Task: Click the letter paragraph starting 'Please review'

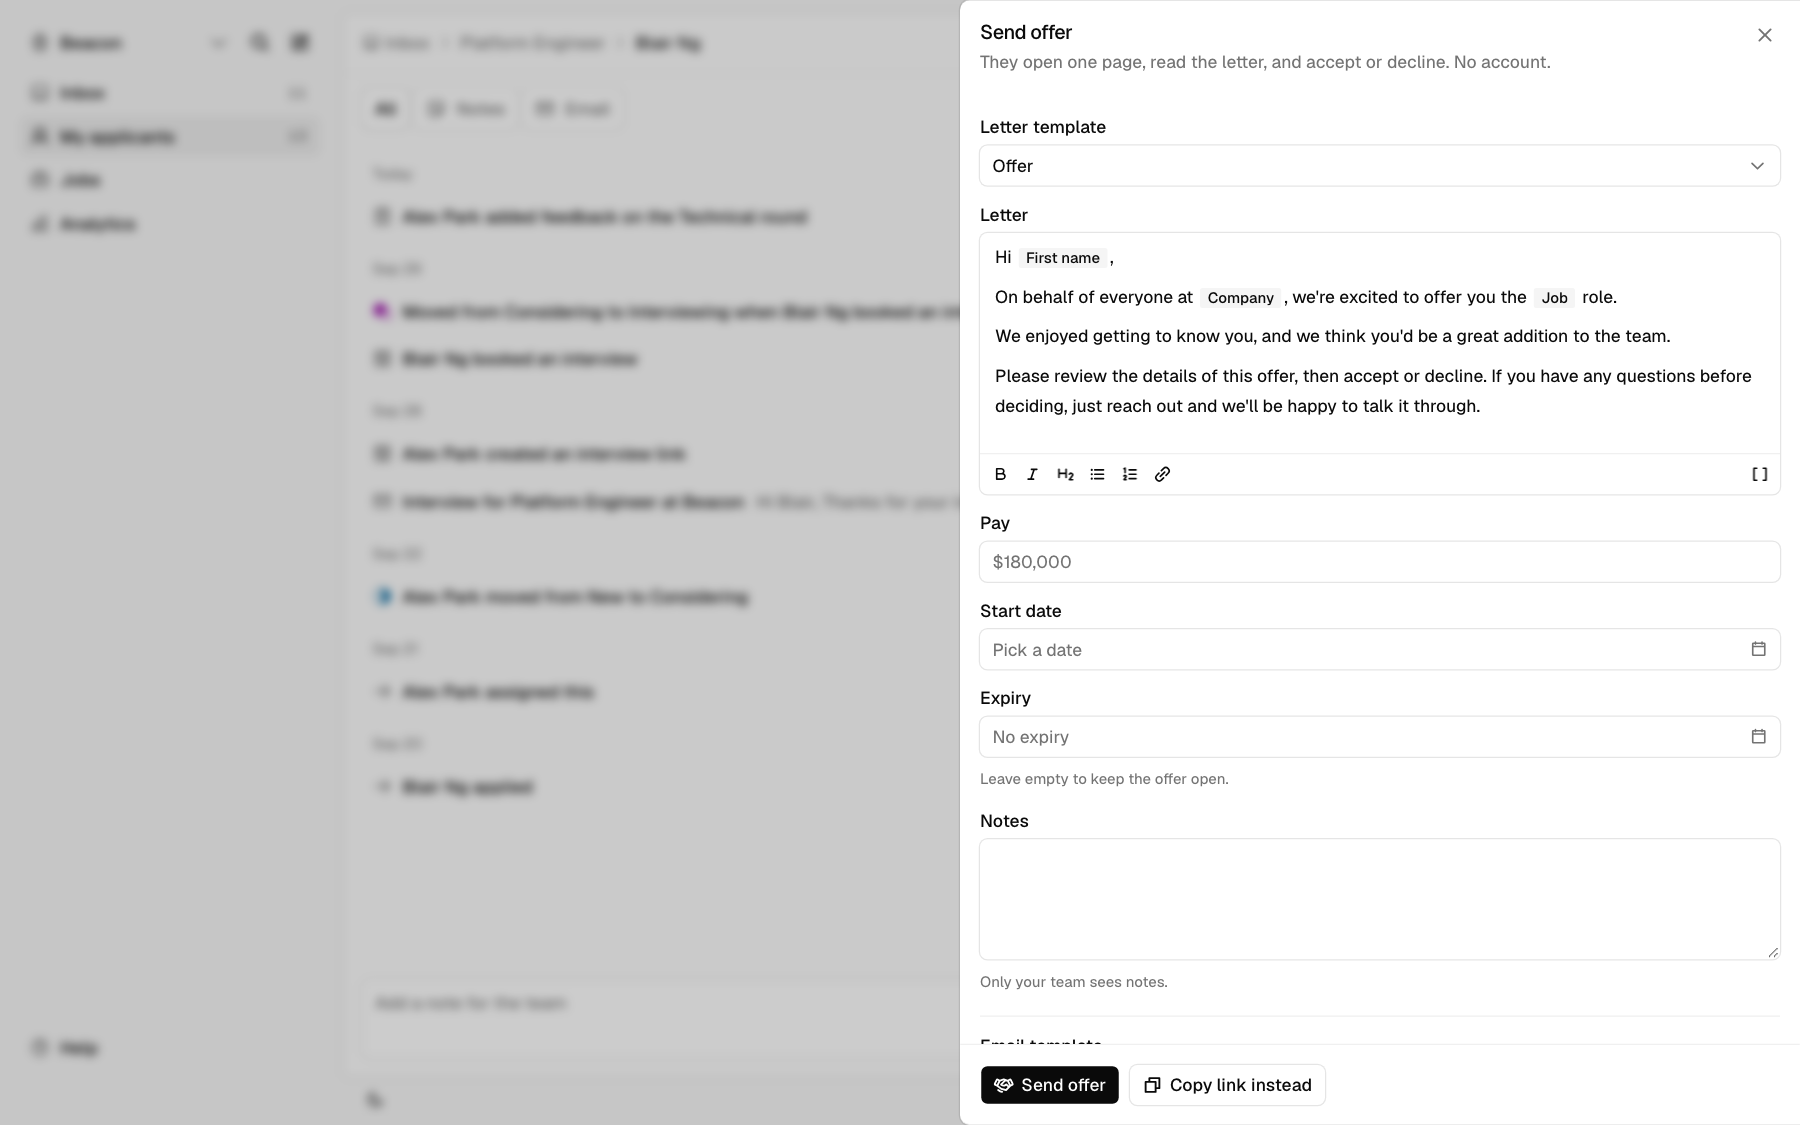Action: point(1373,391)
